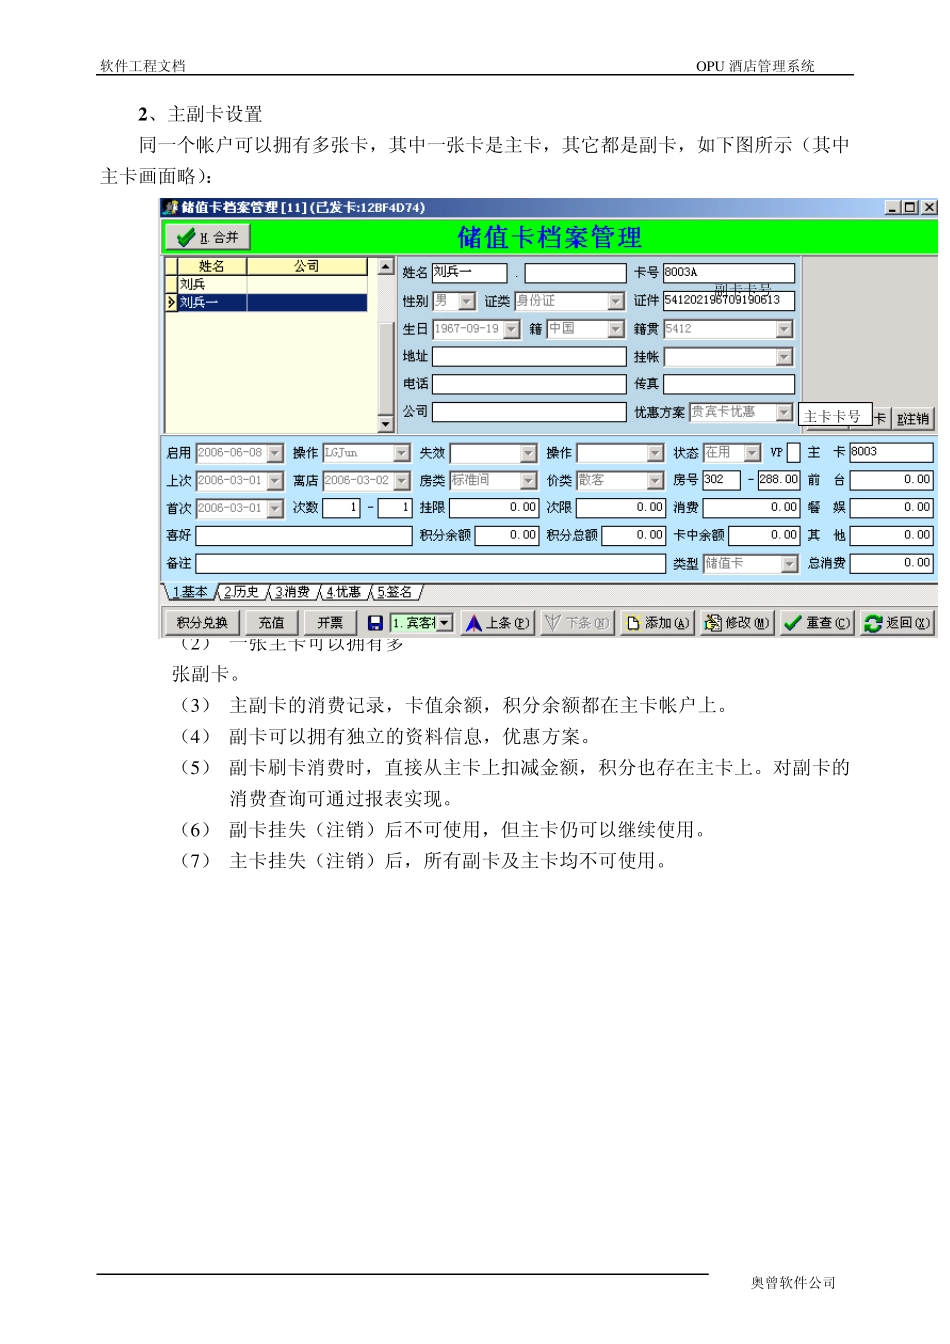Switch to the 1基本 tab
The width and height of the screenshot is (950, 1344).
point(190,592)
